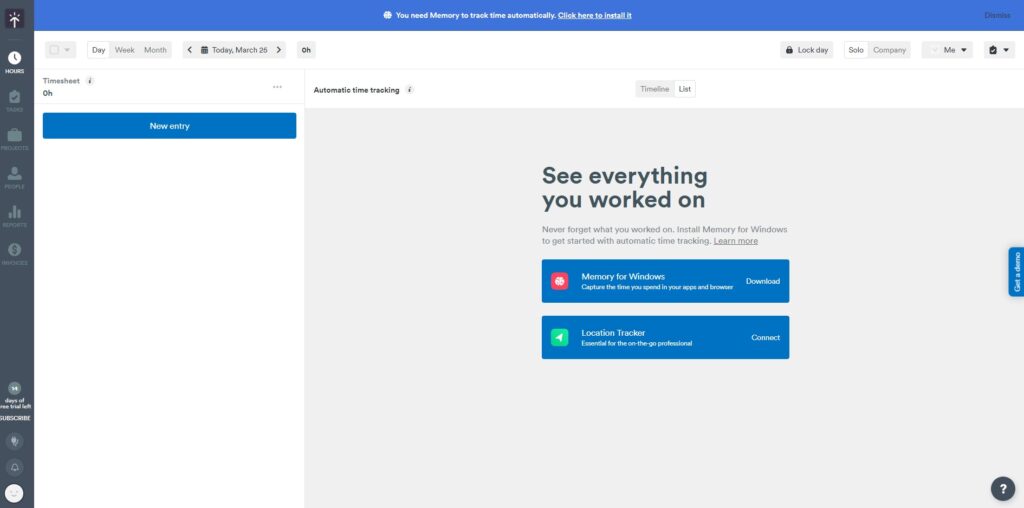Click the Memory for Windows brain icon

560,281
